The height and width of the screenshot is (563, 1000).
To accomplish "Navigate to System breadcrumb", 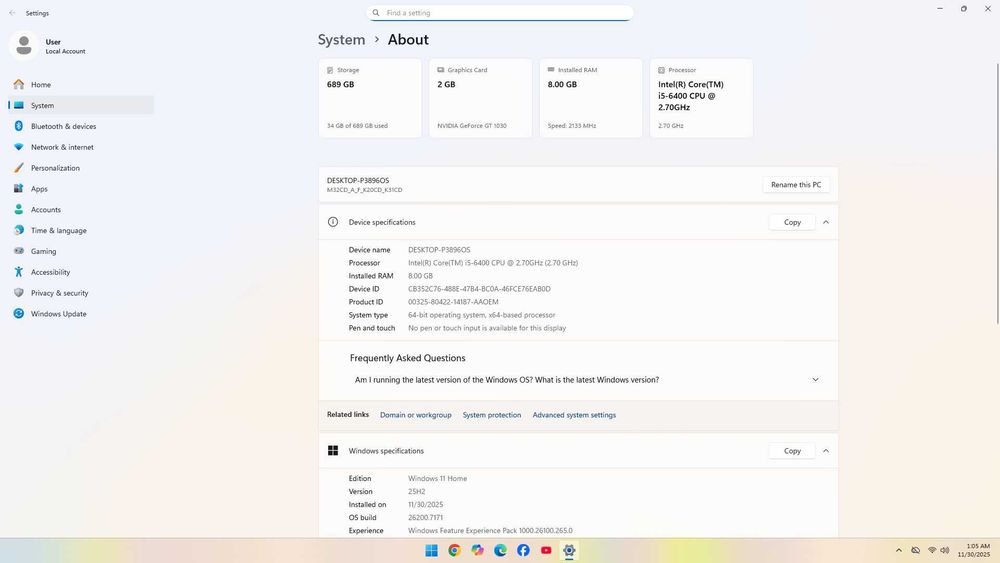I will pos(341,40).
